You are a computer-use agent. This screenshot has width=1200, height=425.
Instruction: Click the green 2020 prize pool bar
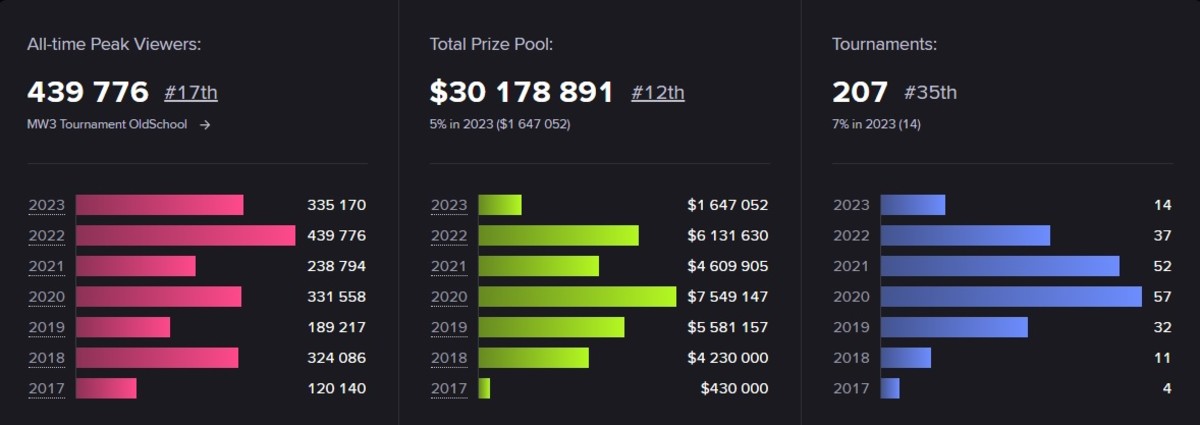coord(577,297)
